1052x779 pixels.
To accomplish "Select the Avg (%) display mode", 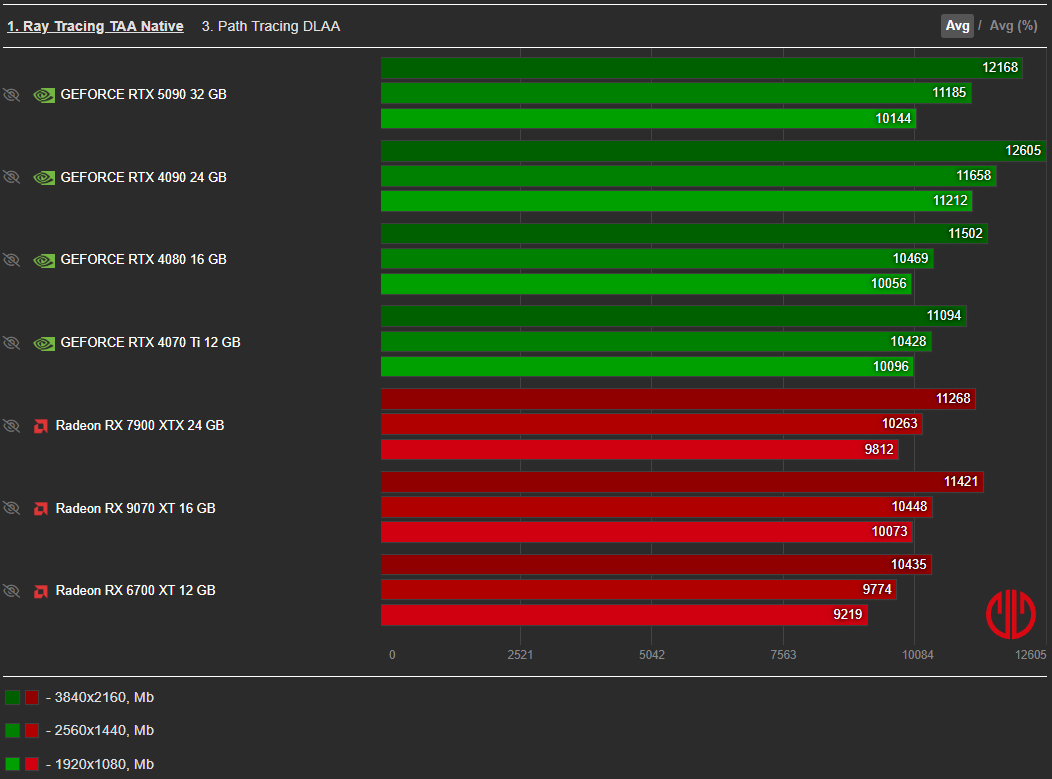I will coord(1013,26).
